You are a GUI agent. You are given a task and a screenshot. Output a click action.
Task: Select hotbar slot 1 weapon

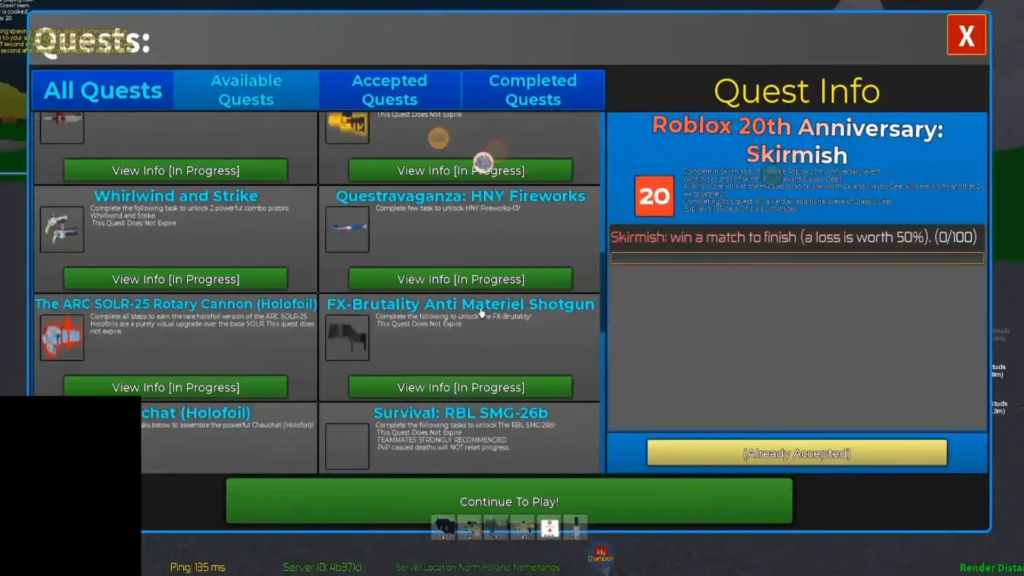pyautogui.click(x=443, y=528)
